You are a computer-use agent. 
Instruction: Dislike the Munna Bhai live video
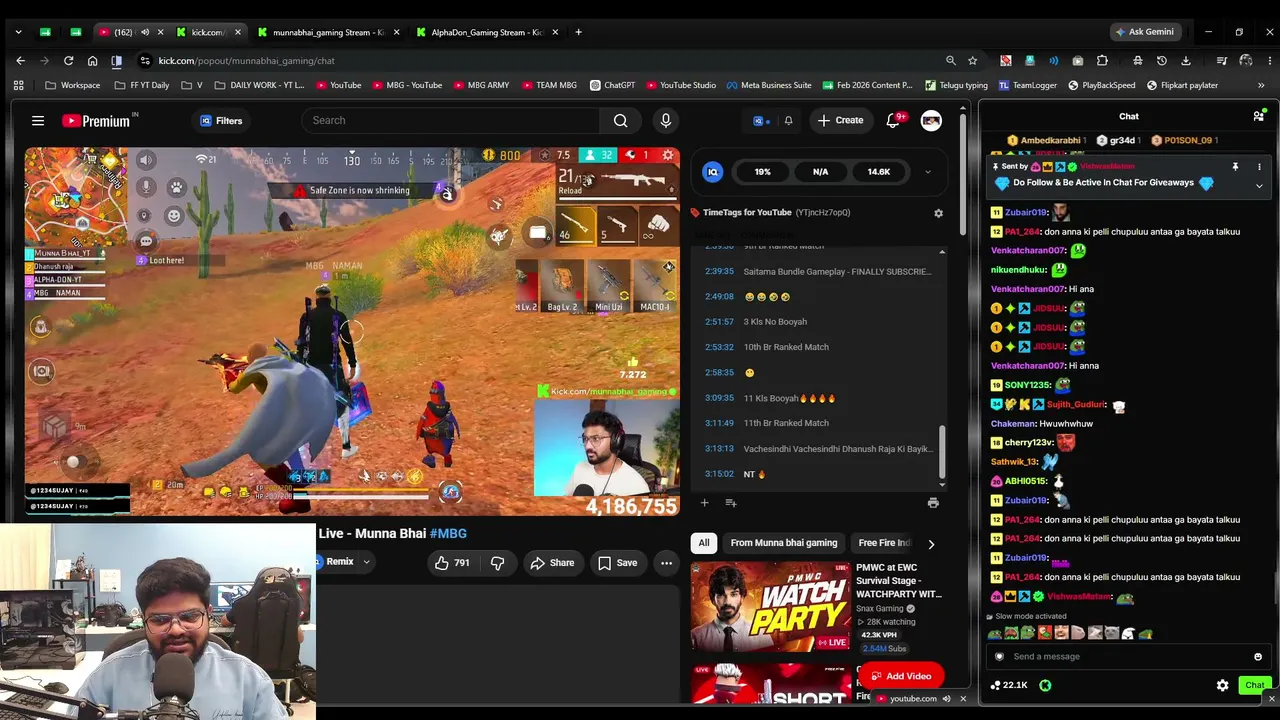click(497, 563)
